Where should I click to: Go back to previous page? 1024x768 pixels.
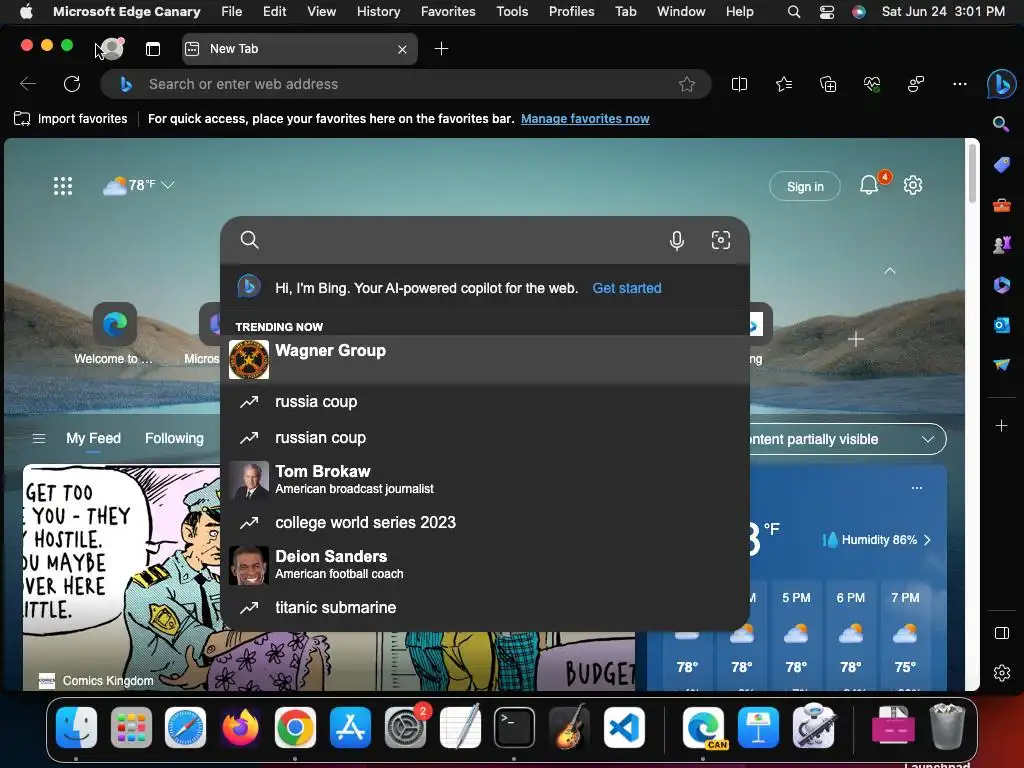tap(28, 84)
